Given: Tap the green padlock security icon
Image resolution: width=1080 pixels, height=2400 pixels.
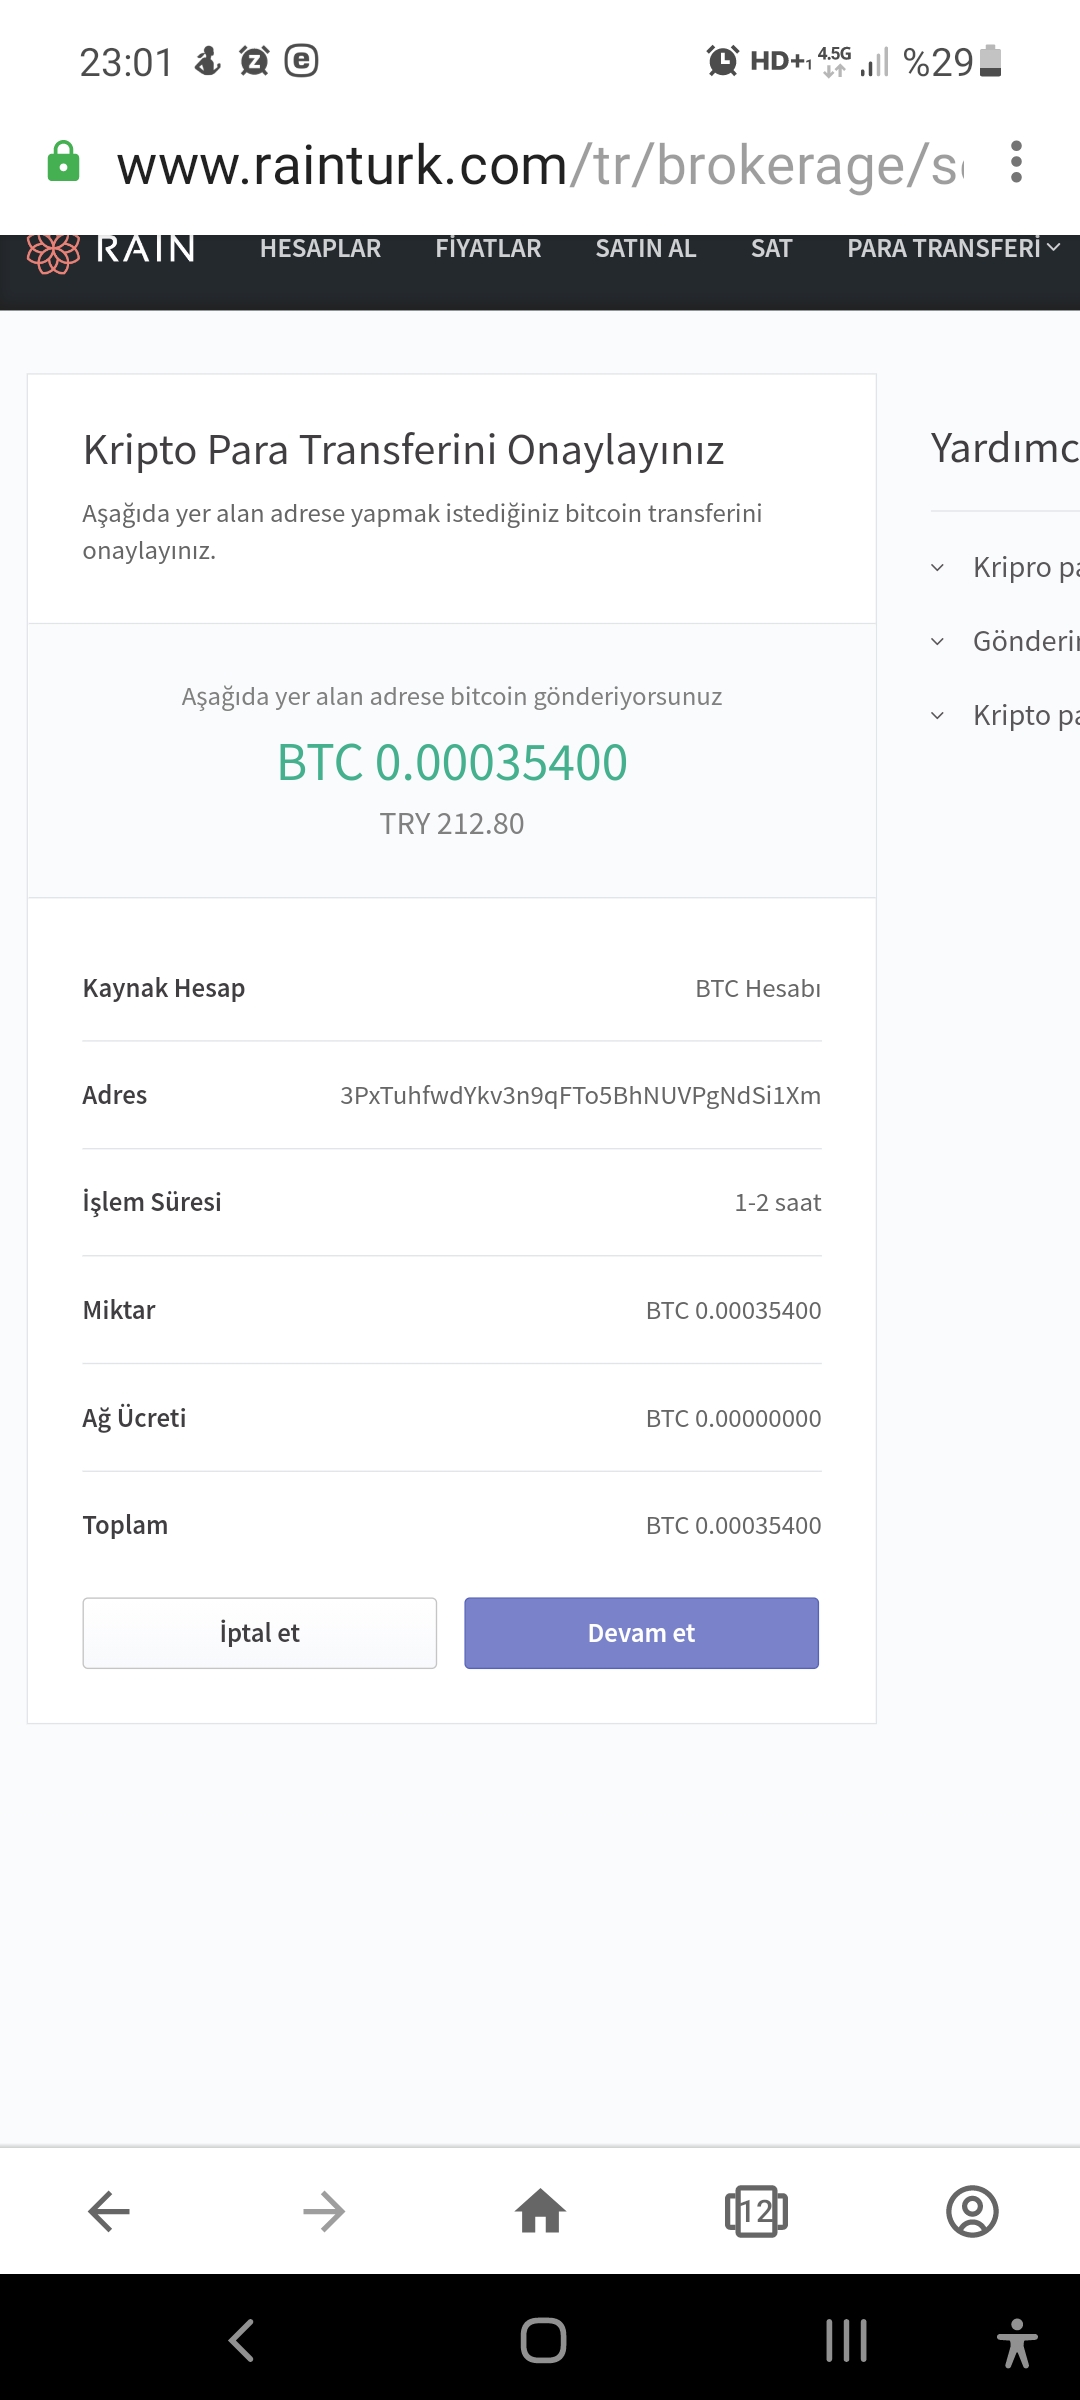Looking at the screenshot, I should (x=63, y=162).
